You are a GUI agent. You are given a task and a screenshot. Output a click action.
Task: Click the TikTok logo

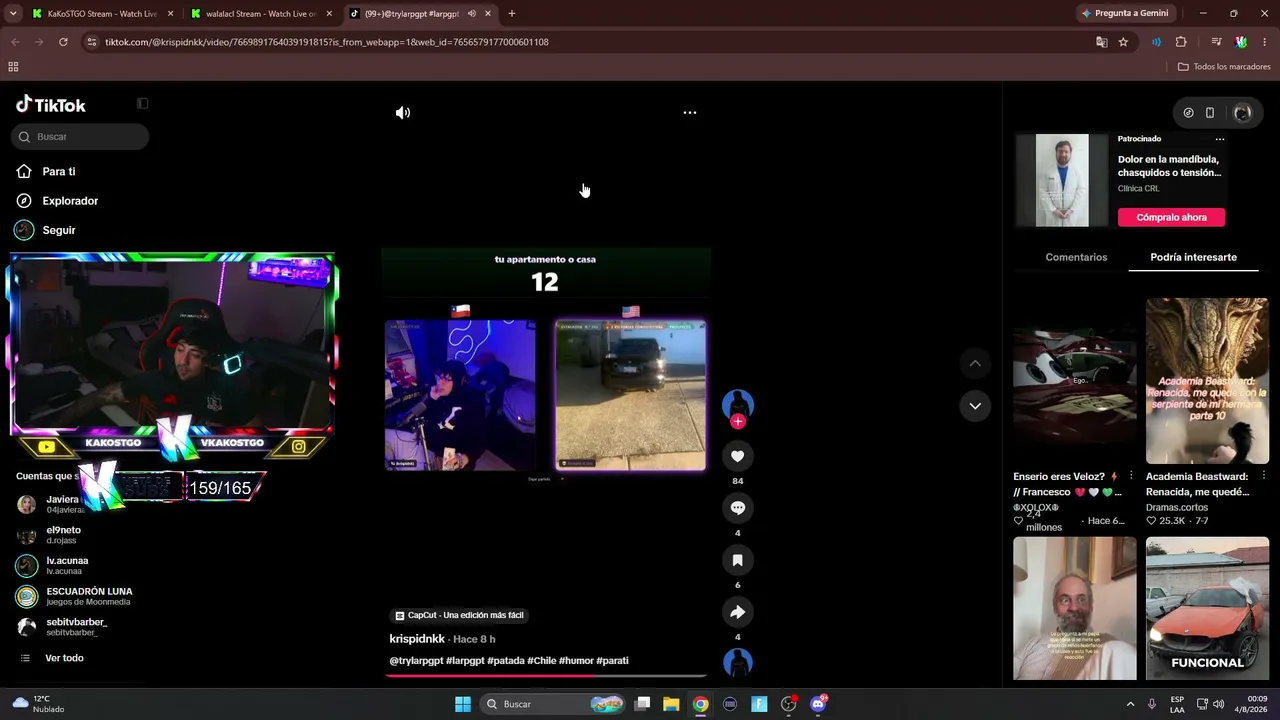[x=51, y=105]
